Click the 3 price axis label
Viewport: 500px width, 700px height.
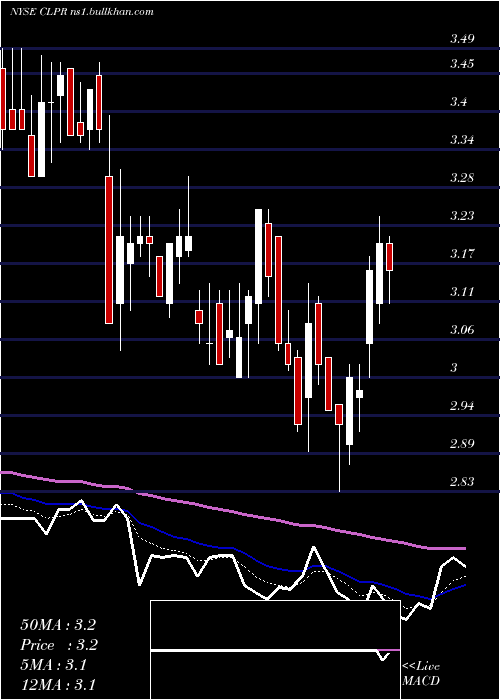click(x=454, y=368)
